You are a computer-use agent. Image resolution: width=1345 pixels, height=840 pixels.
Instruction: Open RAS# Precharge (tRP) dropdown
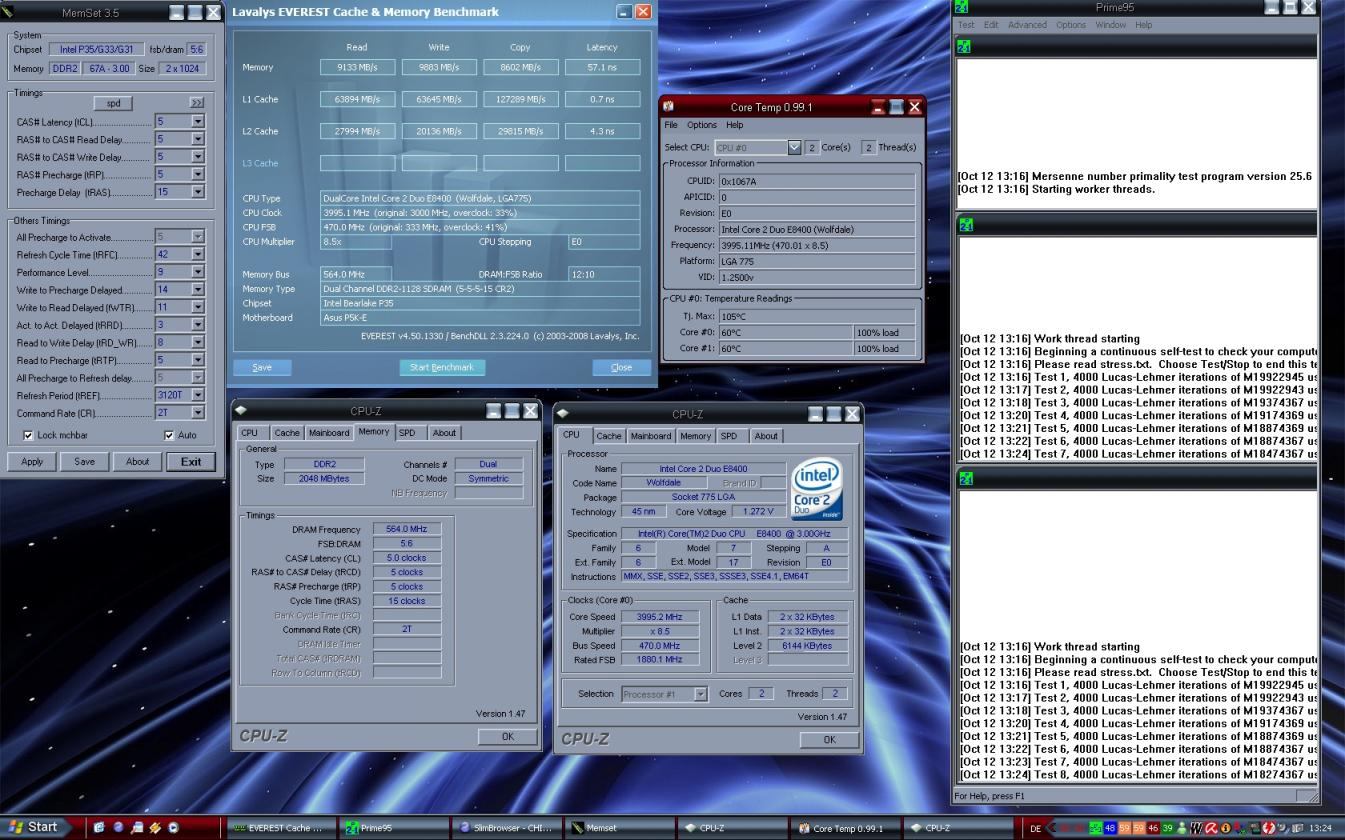tap(197, 174)
